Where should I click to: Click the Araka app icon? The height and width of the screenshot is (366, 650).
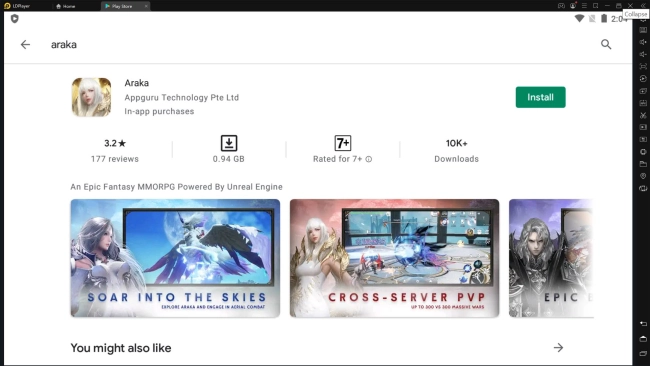91,97
